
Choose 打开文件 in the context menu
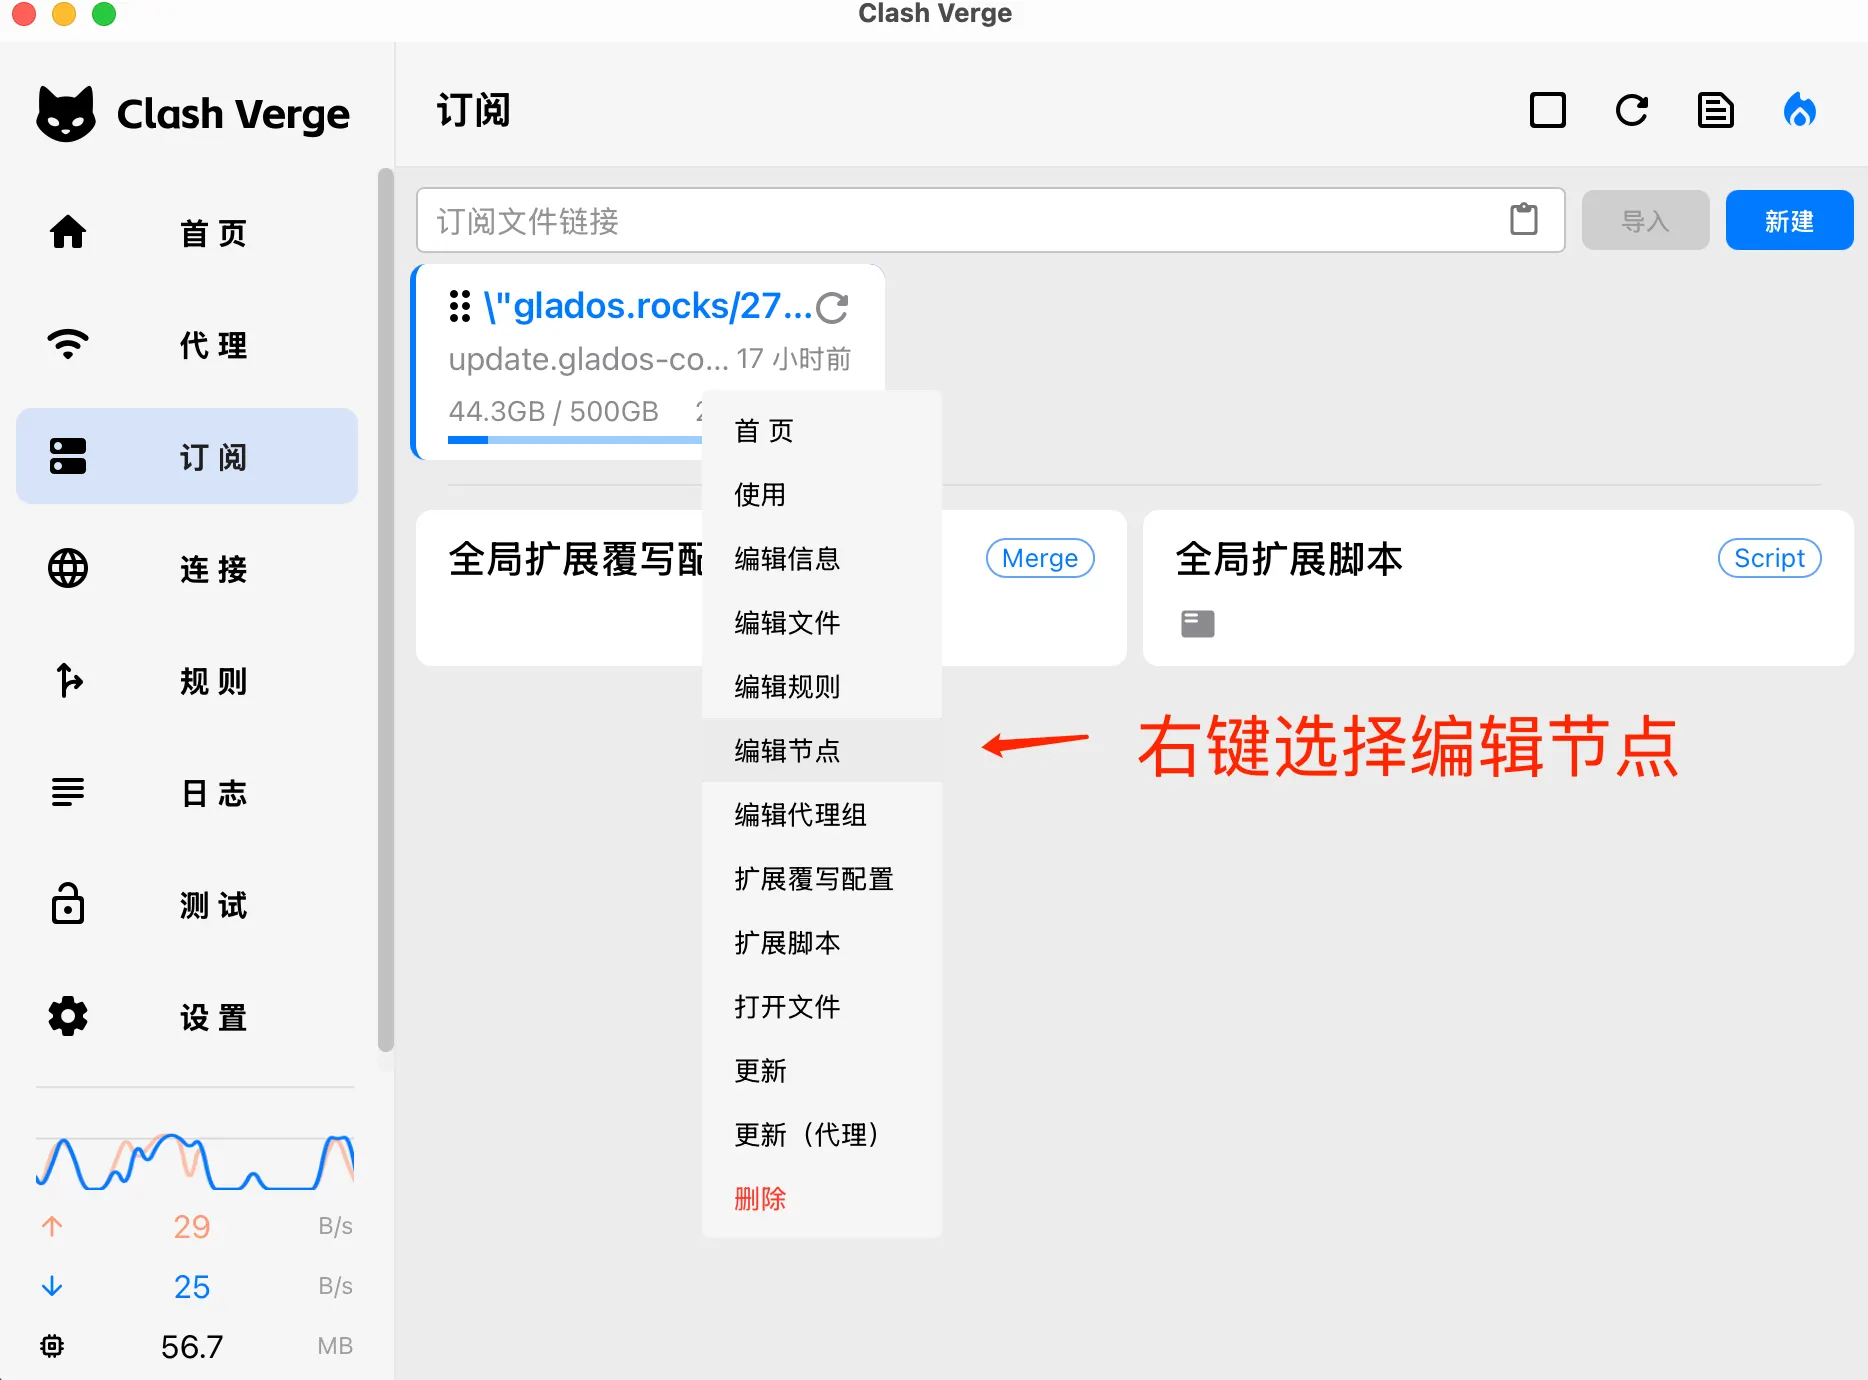click(786, 1007)
